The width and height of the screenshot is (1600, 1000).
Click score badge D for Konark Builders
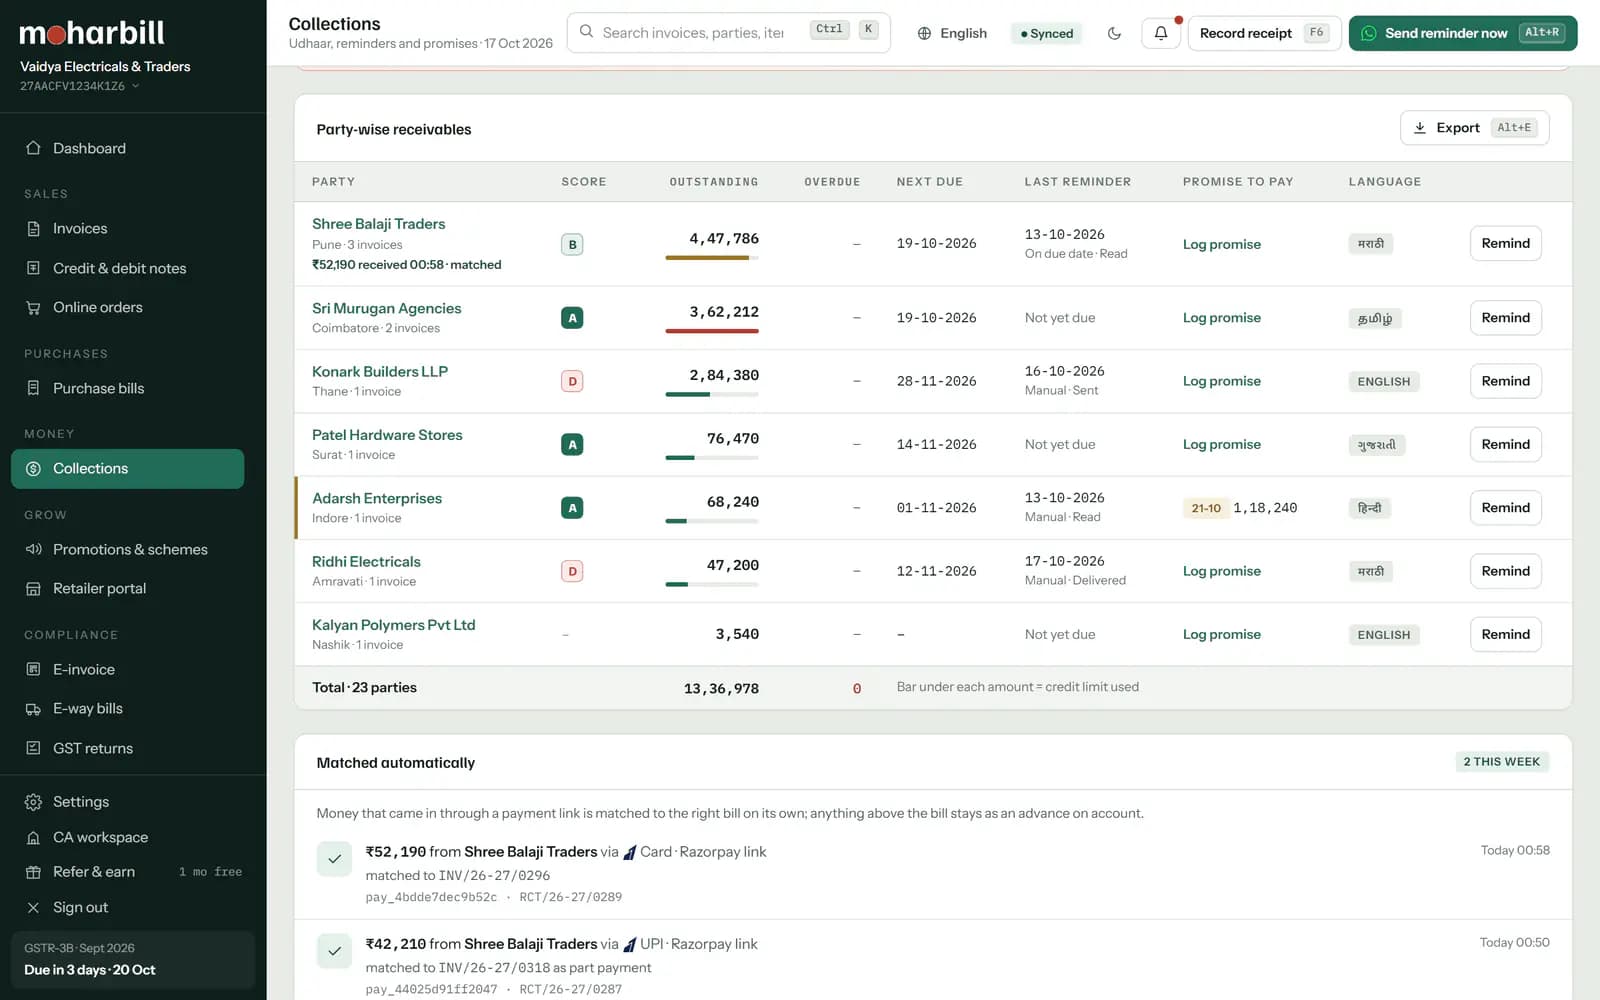tap(572, 381)
